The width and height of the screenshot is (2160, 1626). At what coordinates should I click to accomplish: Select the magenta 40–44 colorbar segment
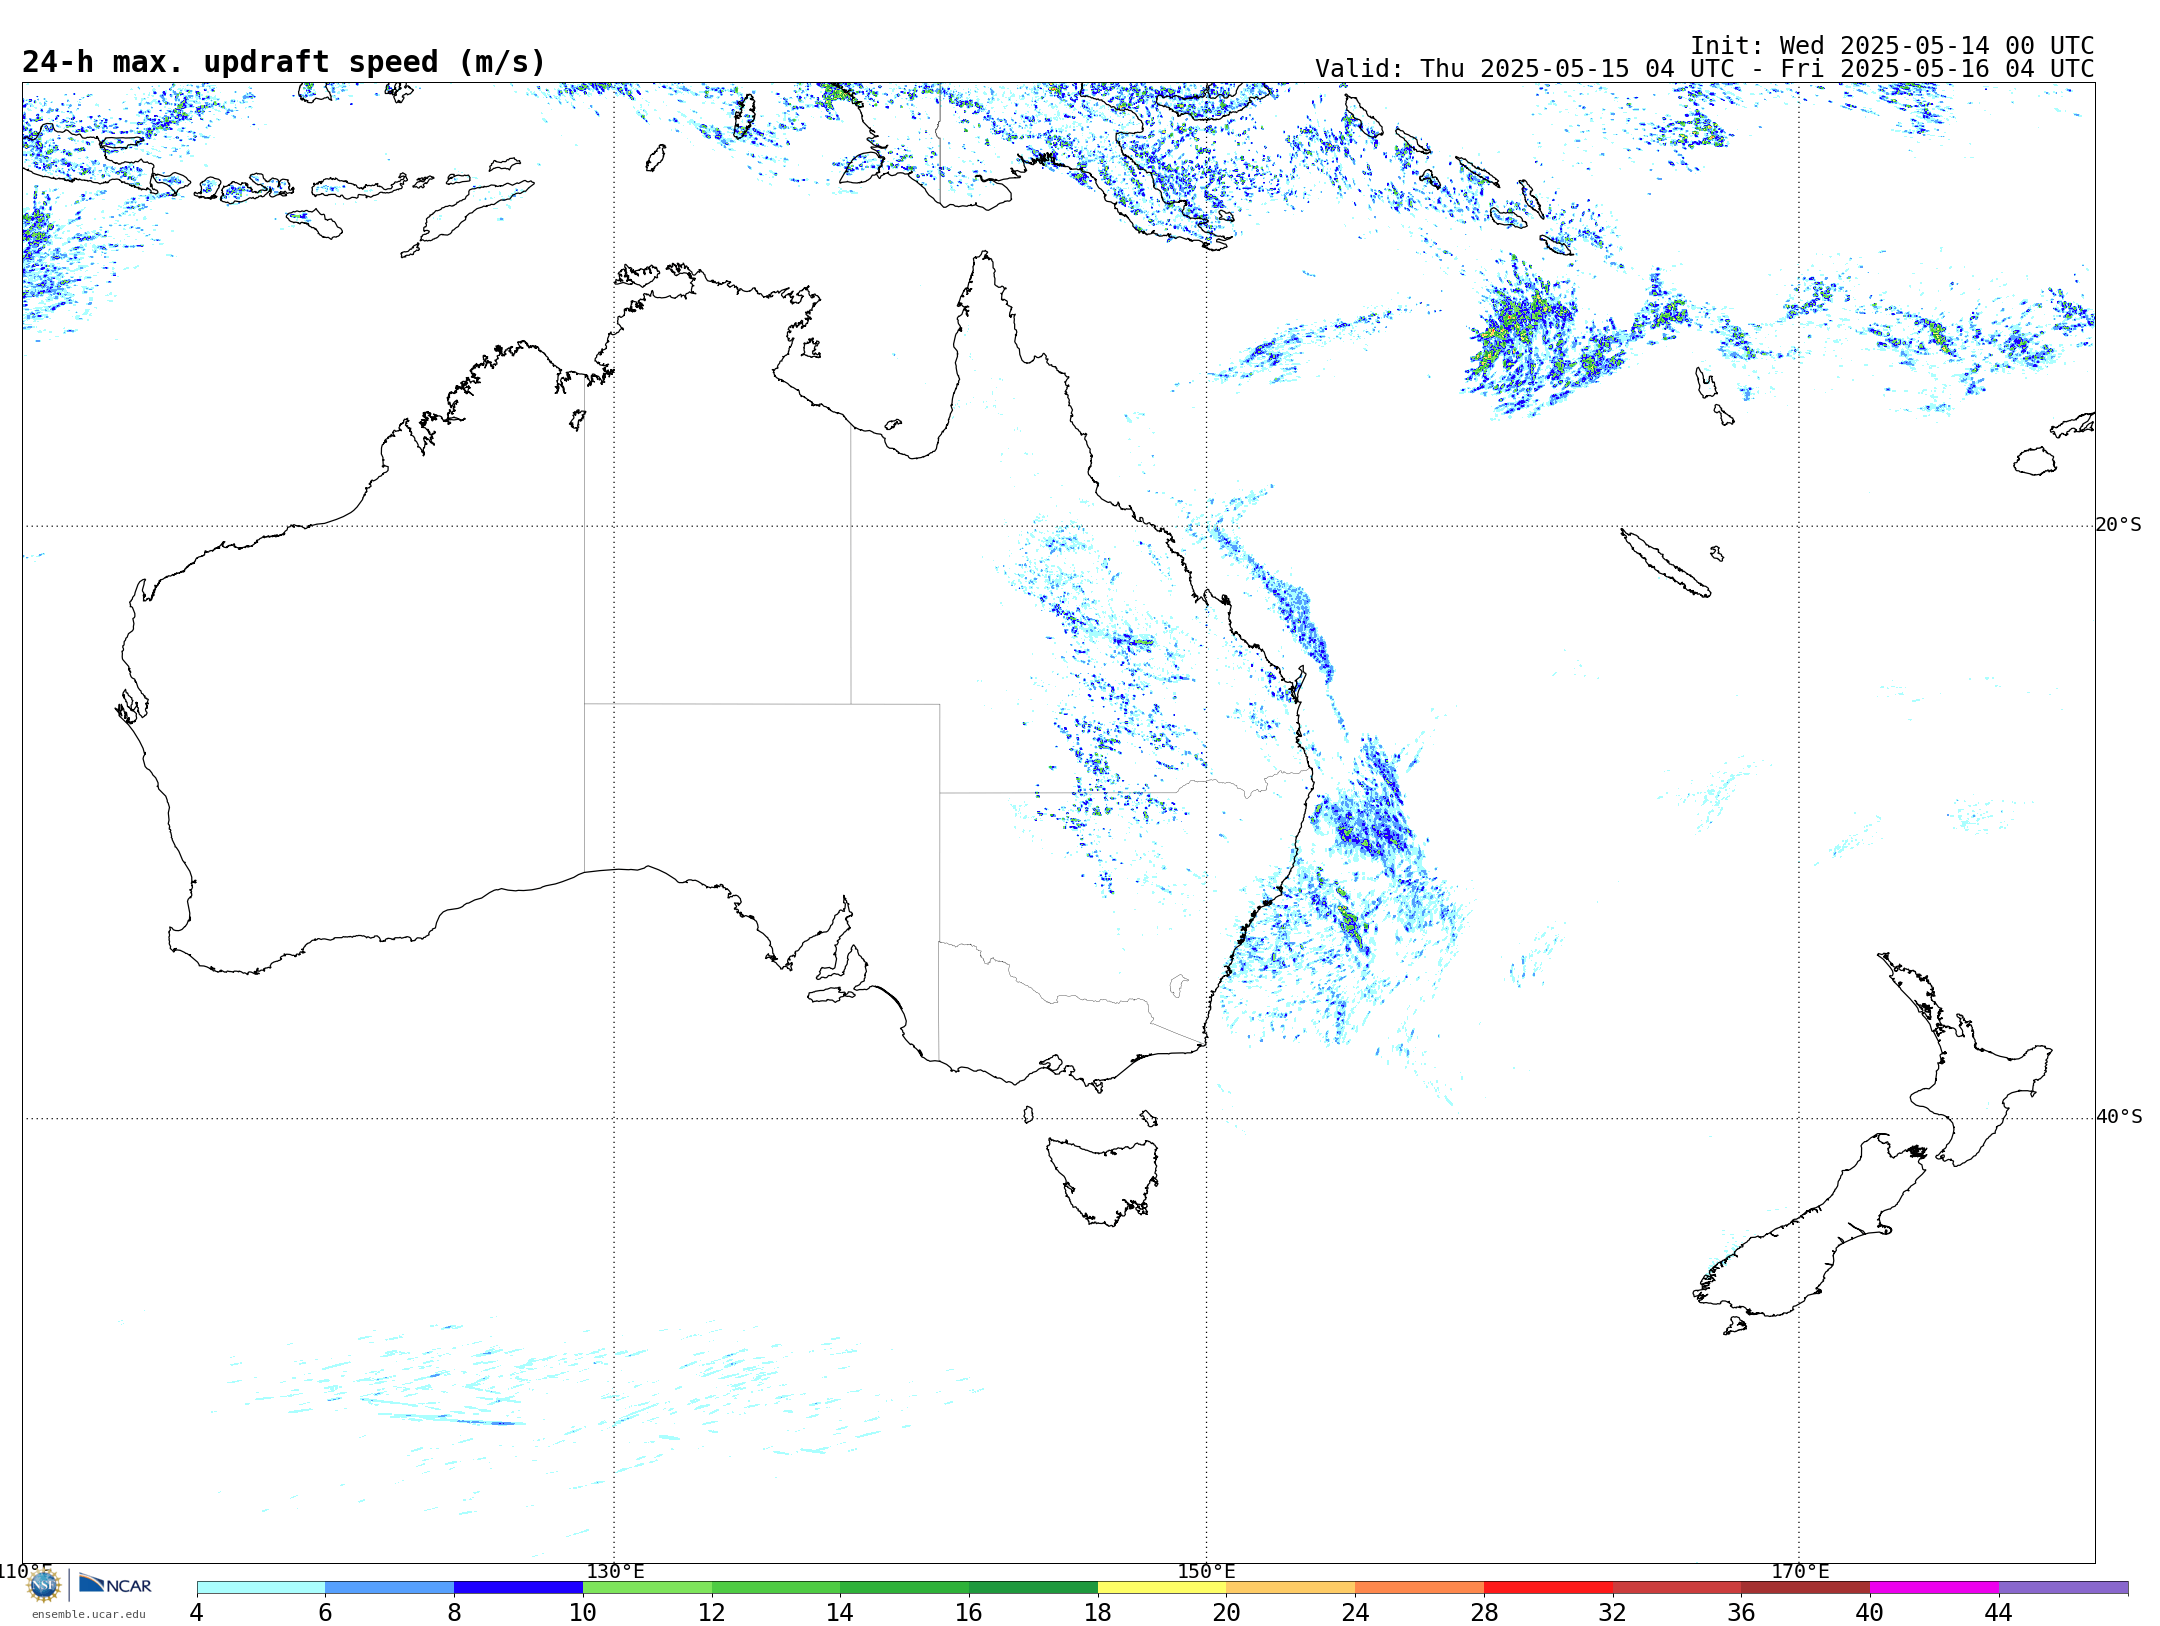pos(1934,1588)
